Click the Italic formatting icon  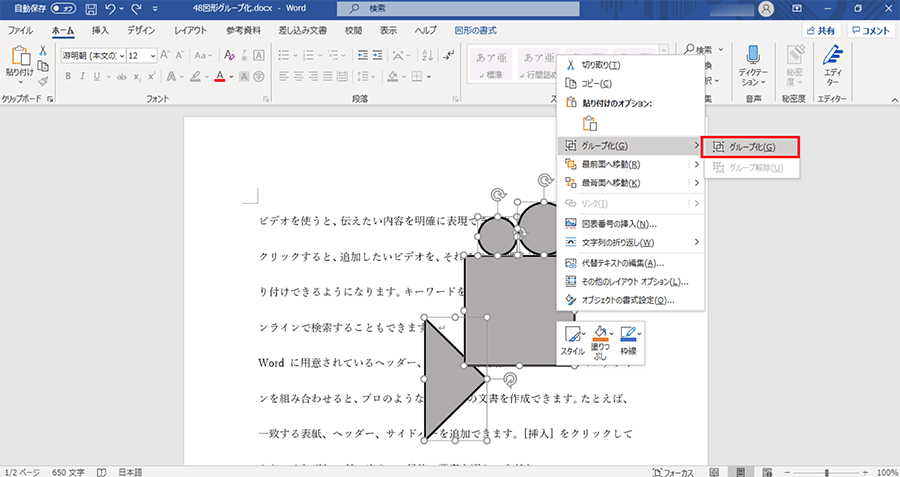coord(84,76)
